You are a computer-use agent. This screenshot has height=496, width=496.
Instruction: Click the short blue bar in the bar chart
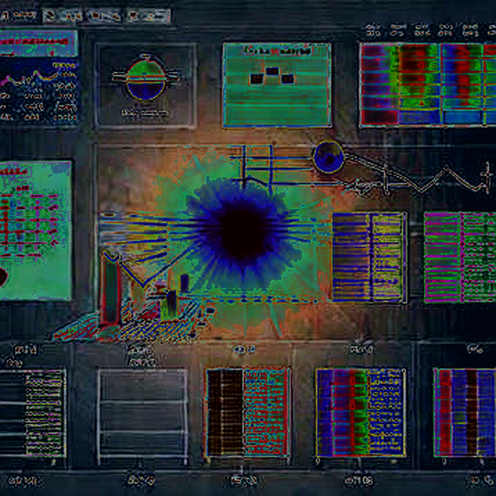[184, 283]
